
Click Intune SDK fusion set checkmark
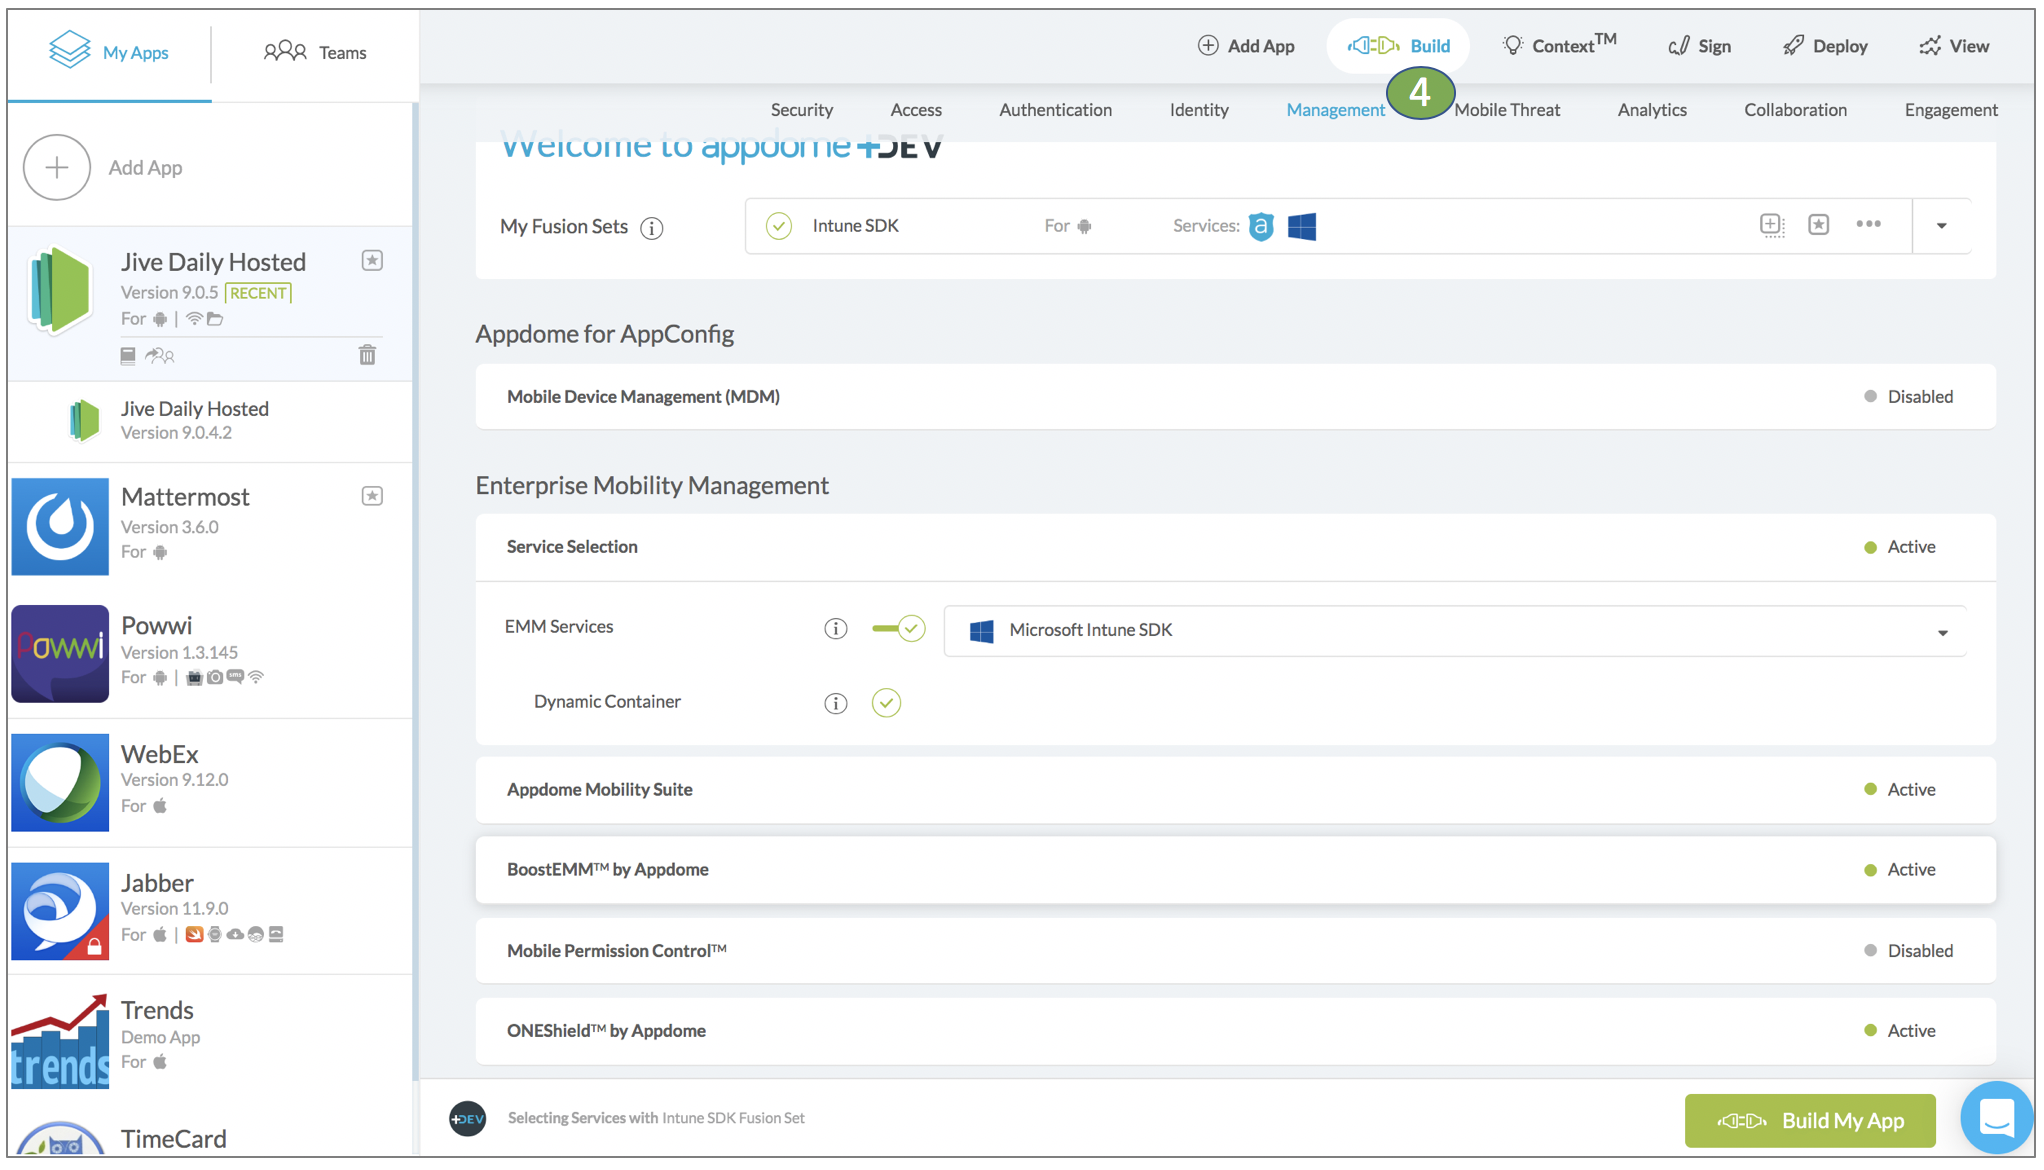779,226
